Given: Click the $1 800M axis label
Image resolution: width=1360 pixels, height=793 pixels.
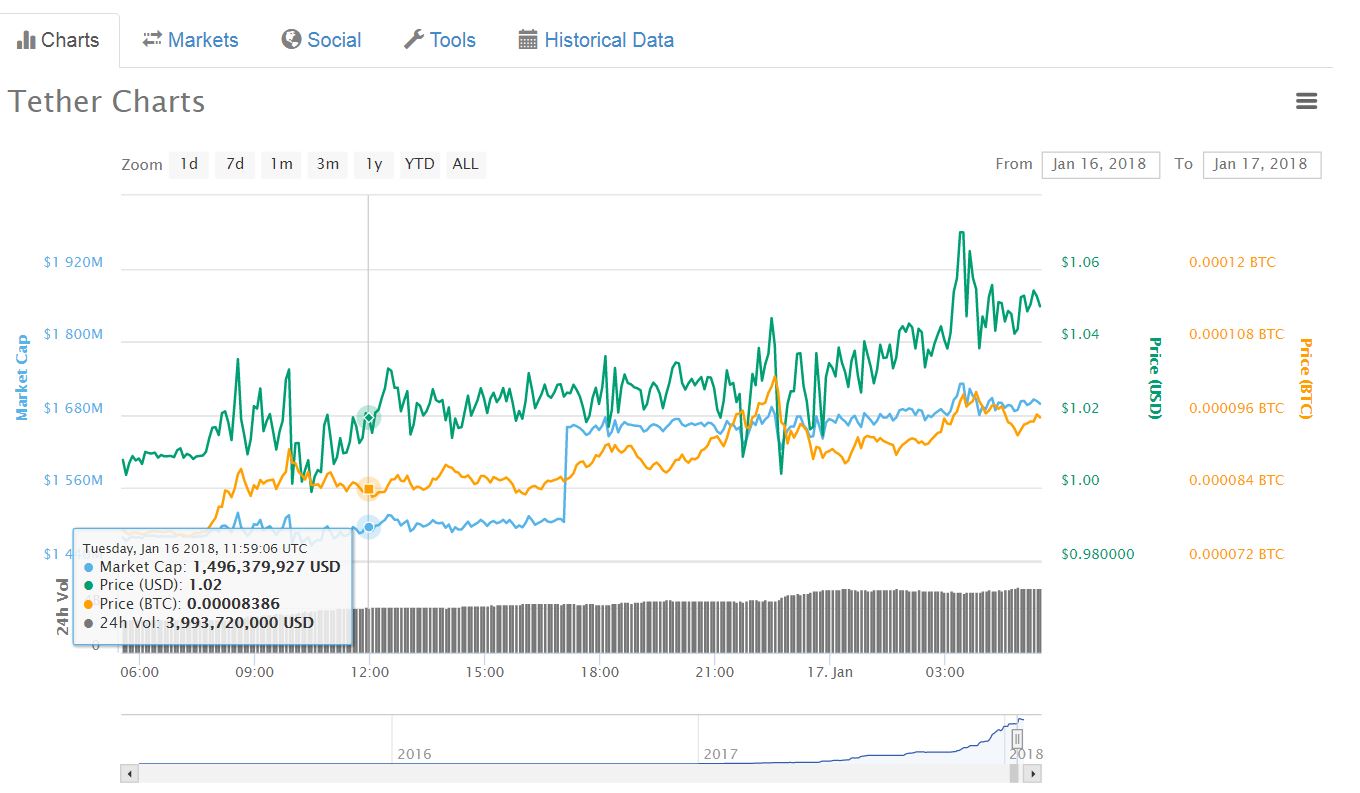Looking at the screenshot, I should coord(73,334).
